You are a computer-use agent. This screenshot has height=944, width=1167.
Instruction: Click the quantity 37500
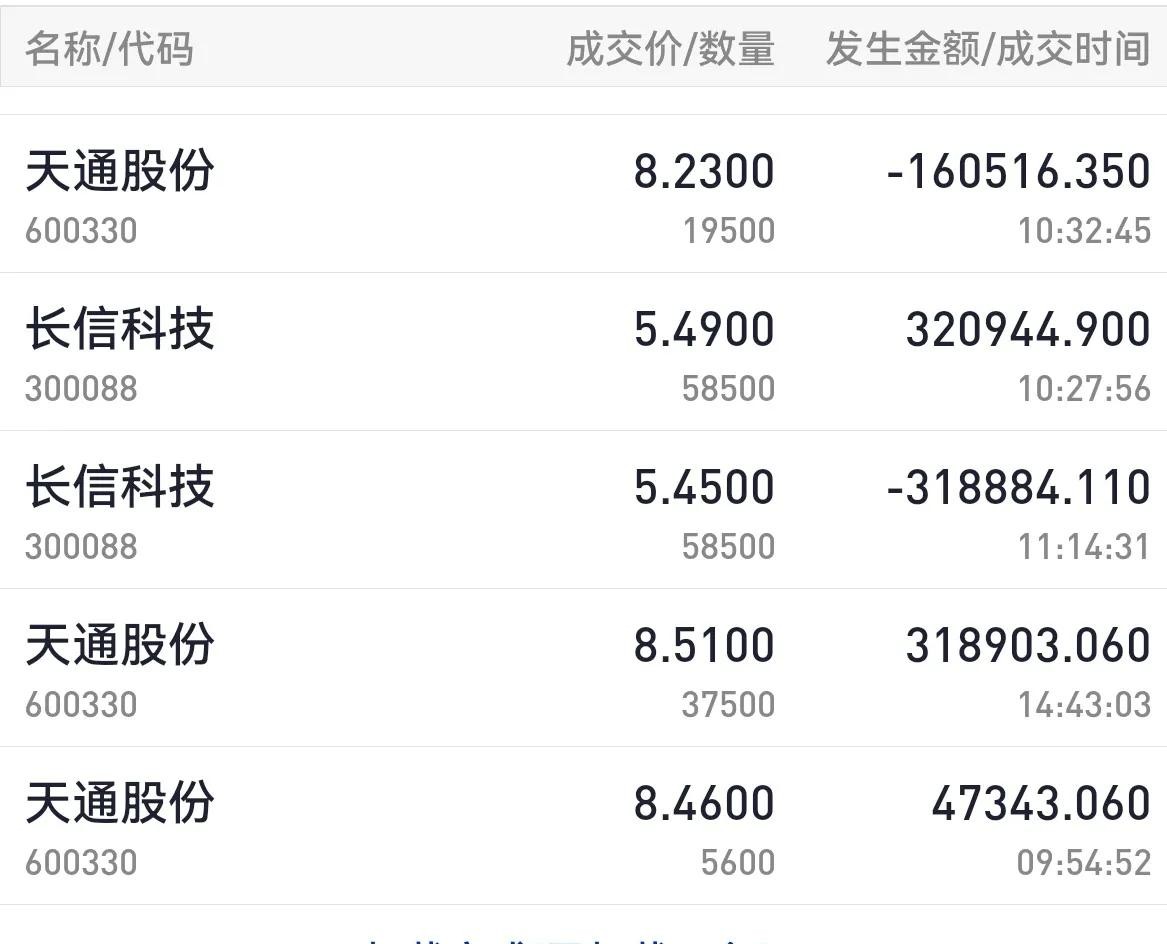(x=729, y=705)
